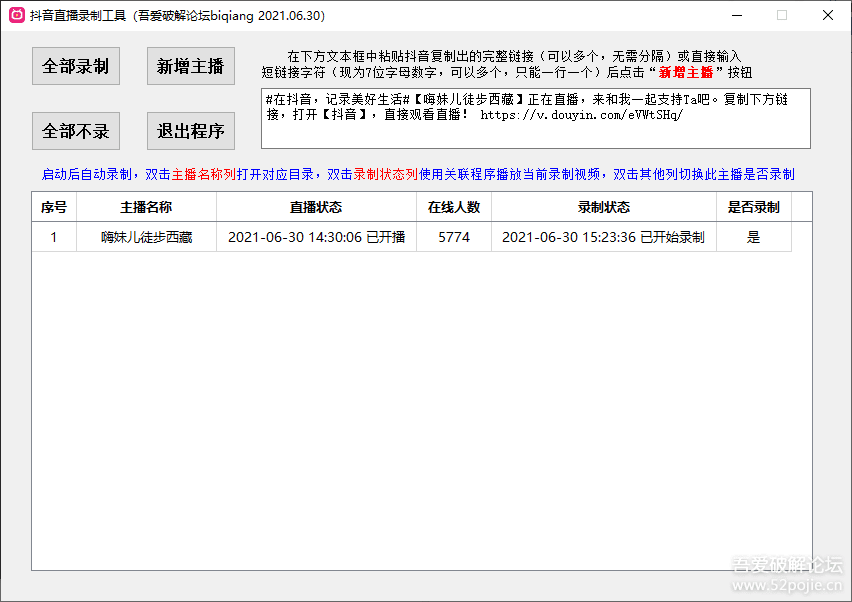Image resolution: width=852 pixels, height=602 pixels.
Task: Click the 主播名称 column header
Action: [x=146, y=207]
